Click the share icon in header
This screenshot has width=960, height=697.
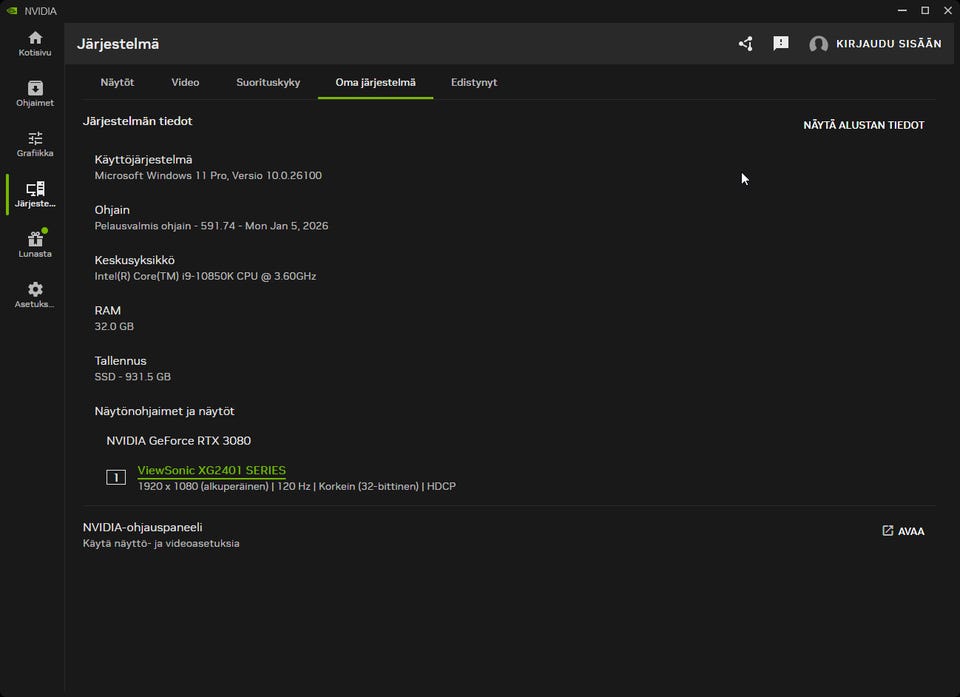745,43
